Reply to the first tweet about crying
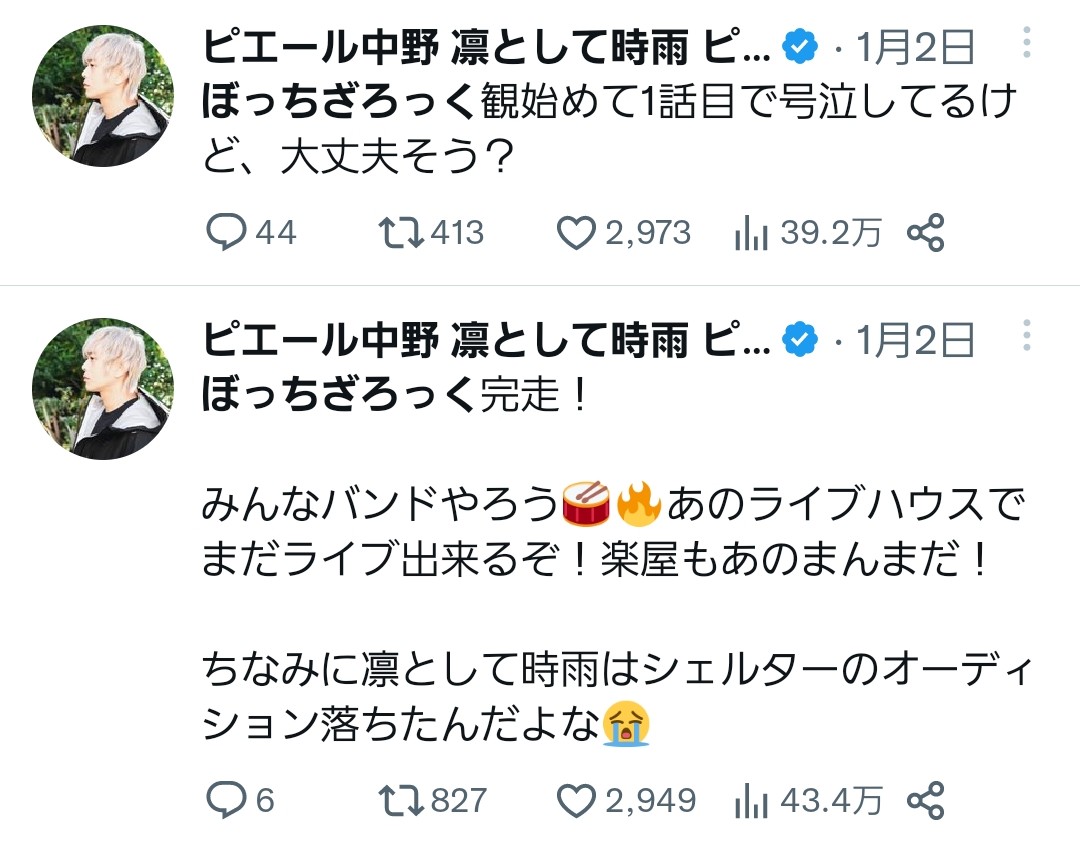The height and width of the screenshot is (843, 1080). (226, 233)
